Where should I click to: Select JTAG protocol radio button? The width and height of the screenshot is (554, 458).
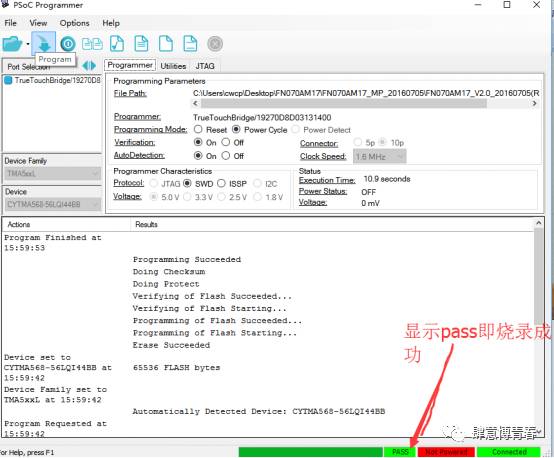point(154,183)
